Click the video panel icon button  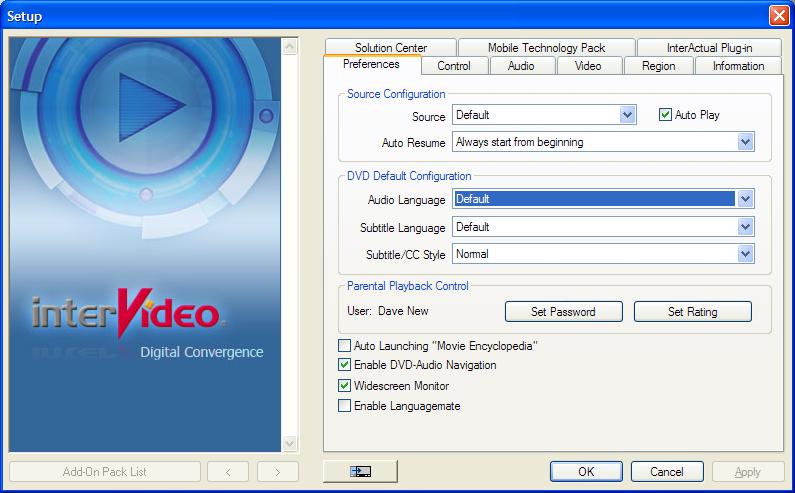point(360,472)
